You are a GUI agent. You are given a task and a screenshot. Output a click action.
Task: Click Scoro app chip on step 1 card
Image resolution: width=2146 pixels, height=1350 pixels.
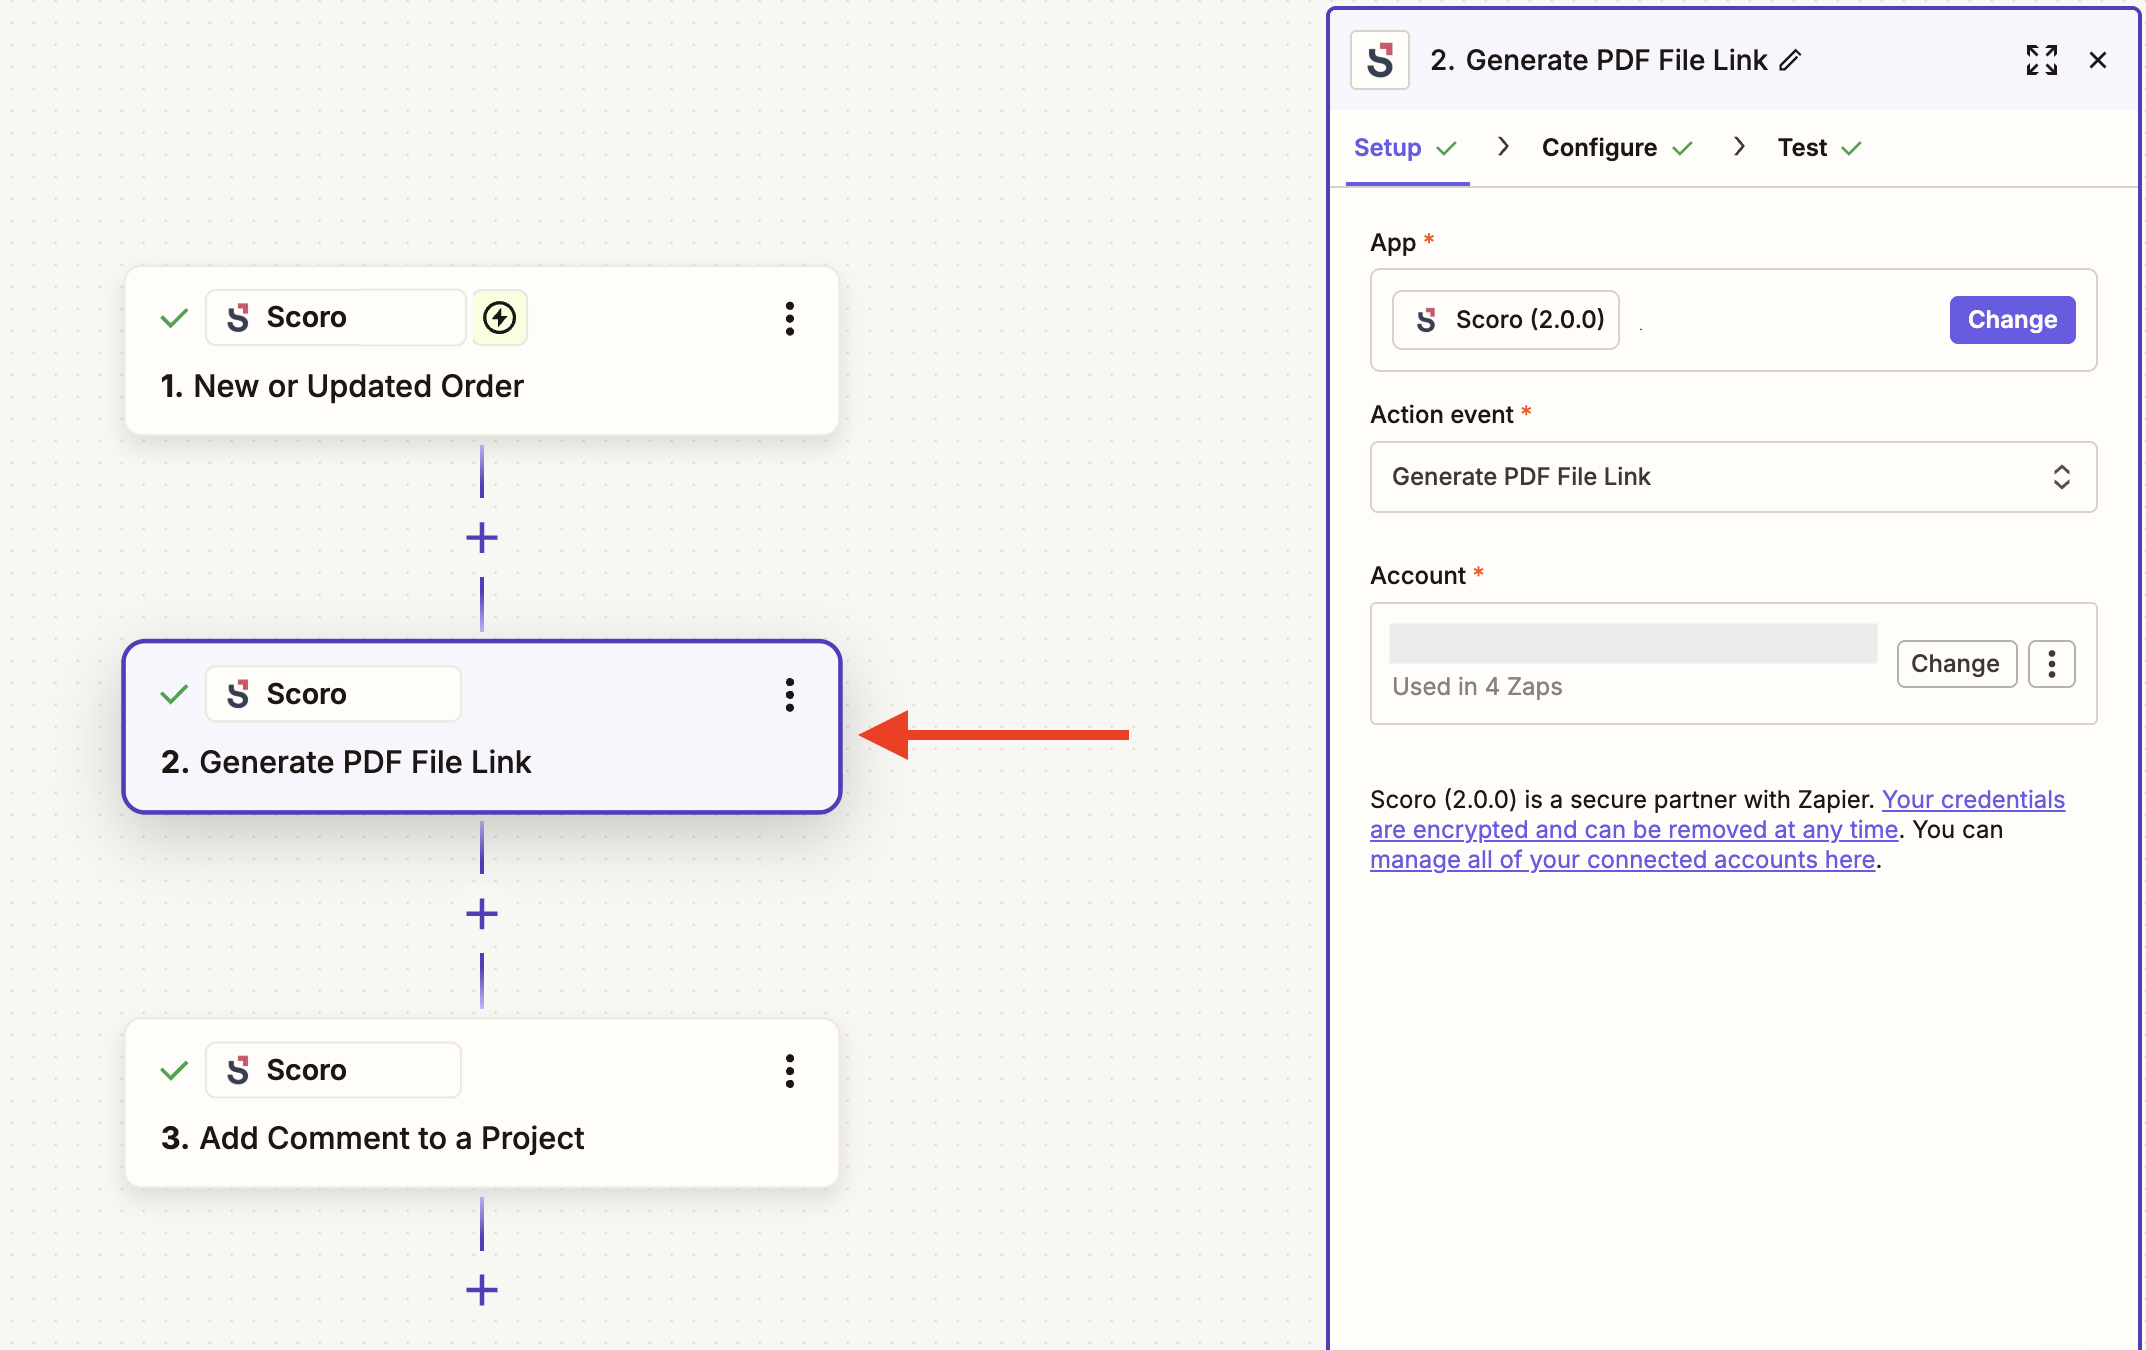tap(336, 318)
